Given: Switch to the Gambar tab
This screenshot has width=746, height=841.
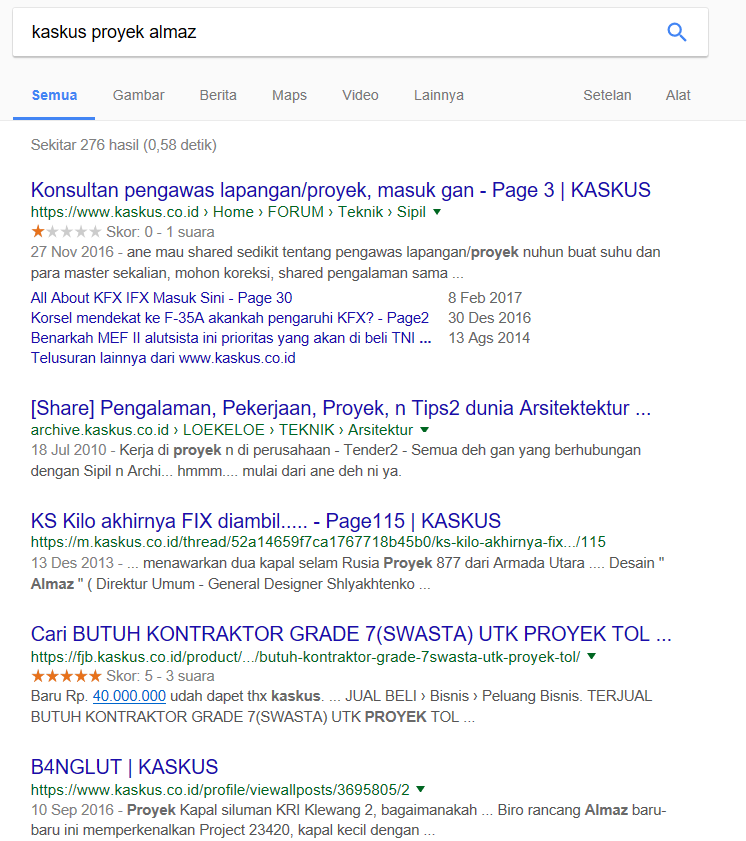Looking at the screenshot, I should tap(138, 95).
